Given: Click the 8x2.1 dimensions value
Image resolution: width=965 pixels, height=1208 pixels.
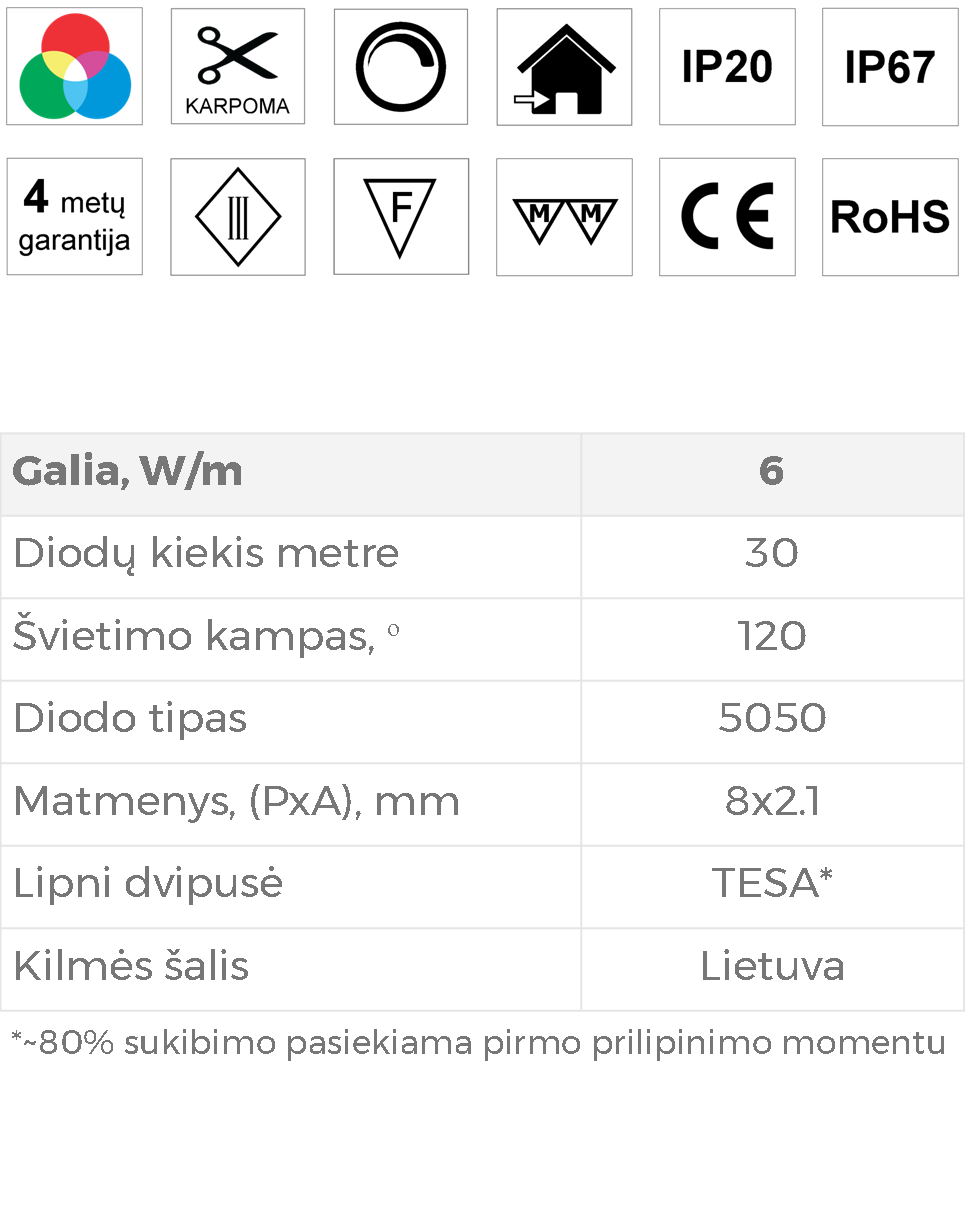Looking at the screenshot, I should [x=772, y=801].
